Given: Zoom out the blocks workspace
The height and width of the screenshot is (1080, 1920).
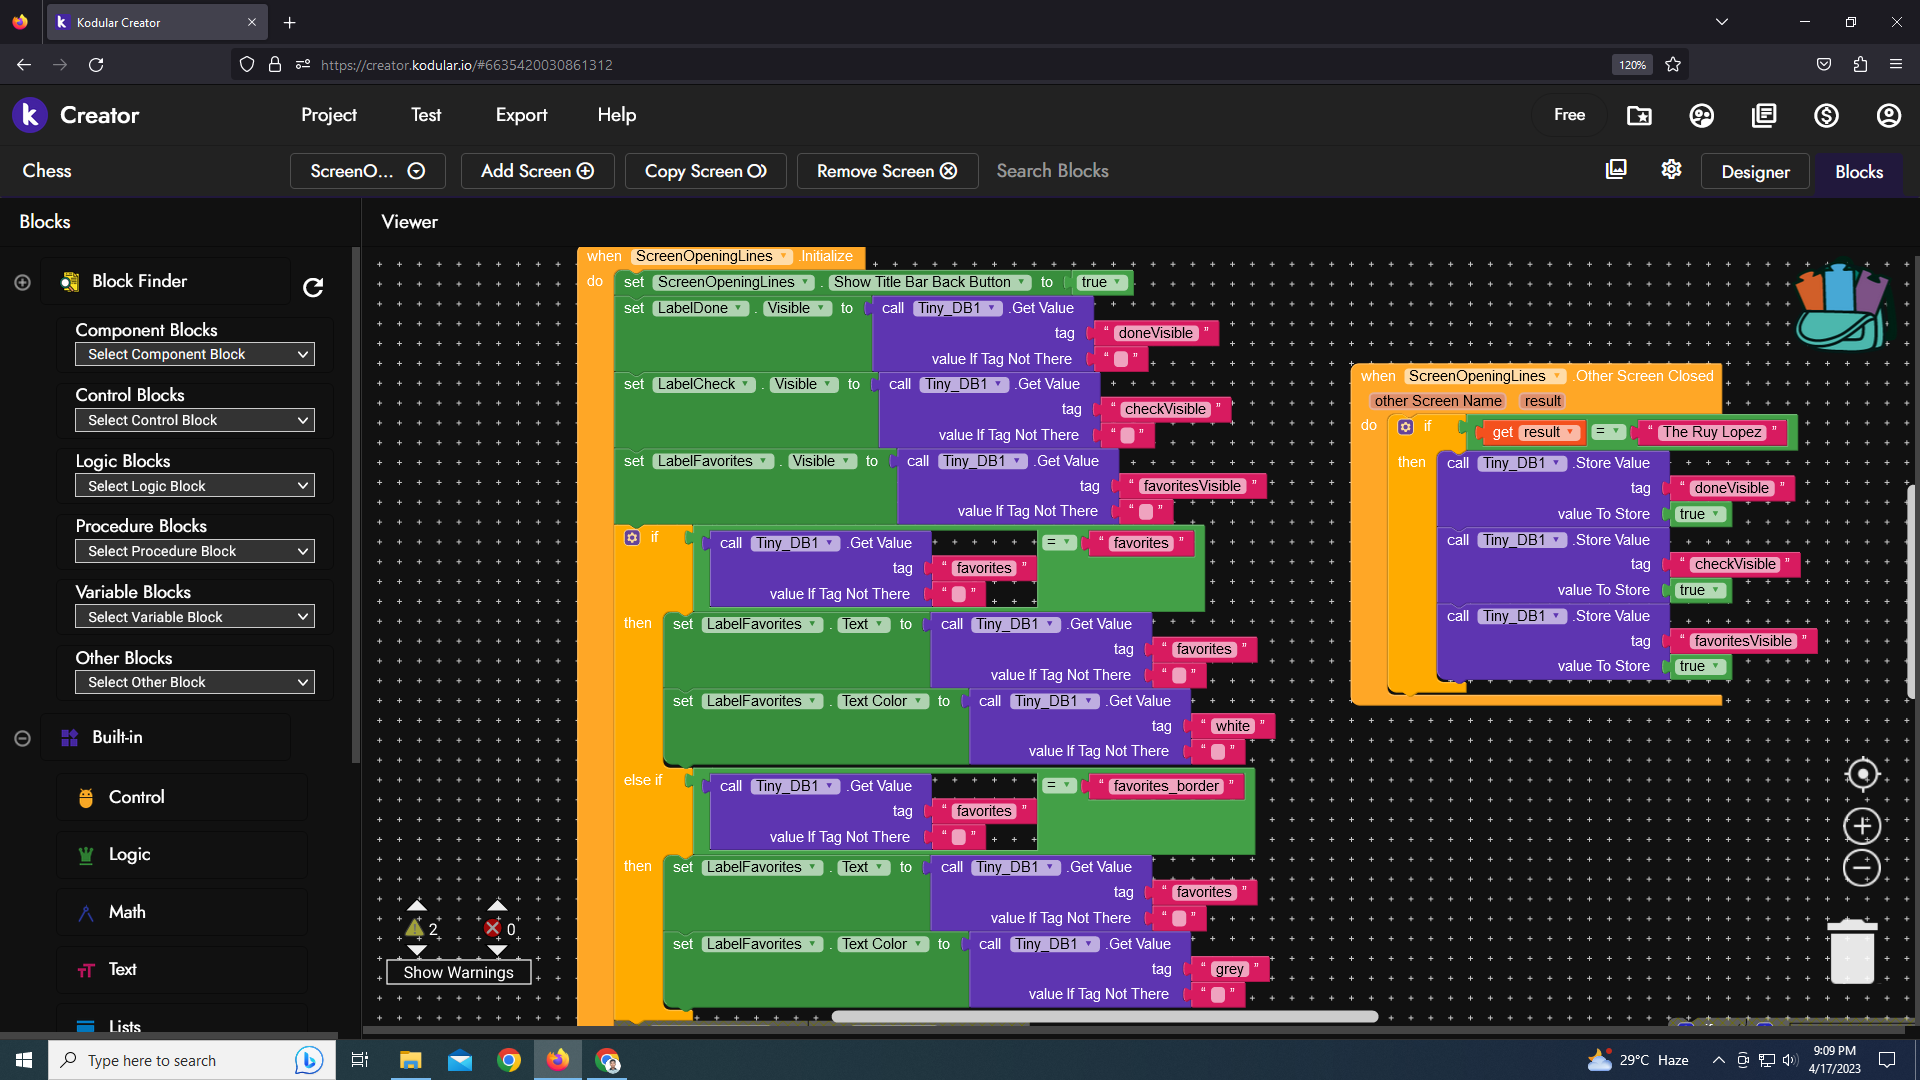Looking at the screenshot, I should click(x=1862, y=868).
